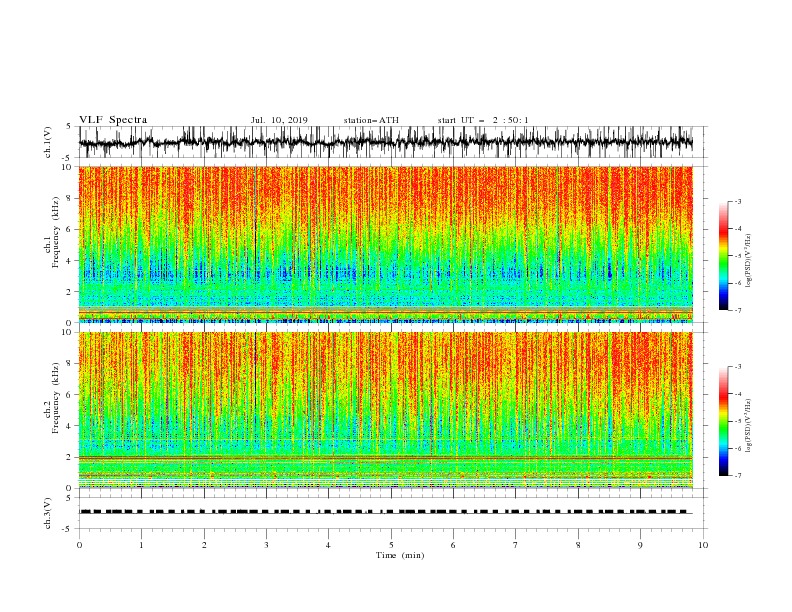Click inside the ch.1 spectrogram panel
This screenshot has height=612, width=792.
point(386,244)
